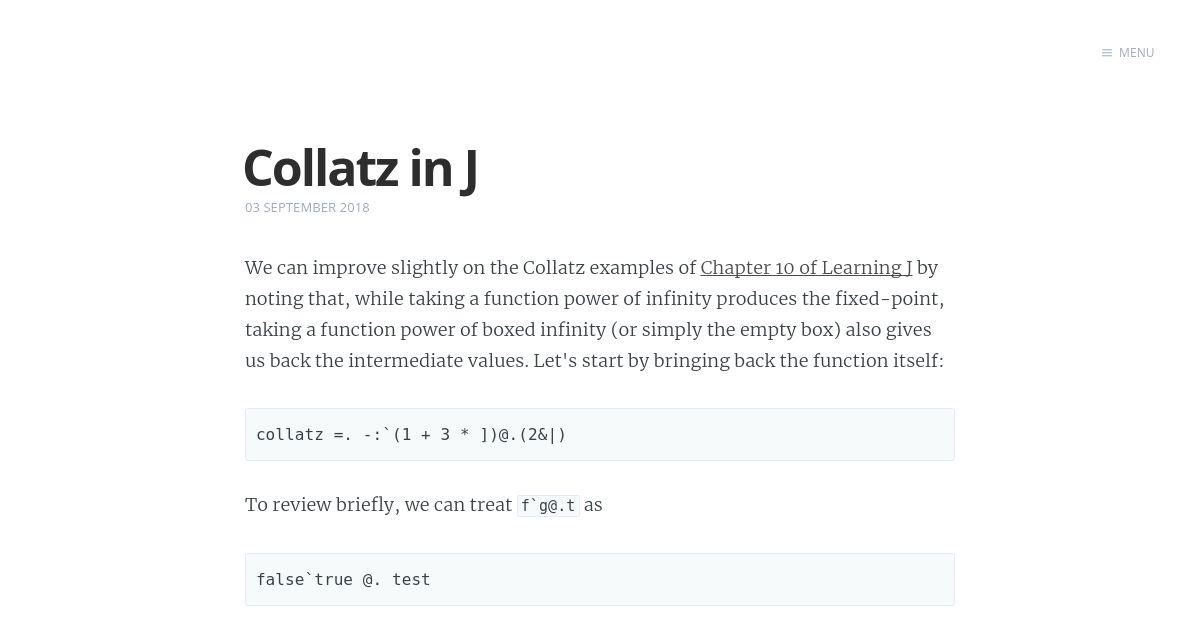The height and width of the screenshot is (630, 1200).
Task: Click the word Collatz in the first paragraph
Action: tap(553, 268)
